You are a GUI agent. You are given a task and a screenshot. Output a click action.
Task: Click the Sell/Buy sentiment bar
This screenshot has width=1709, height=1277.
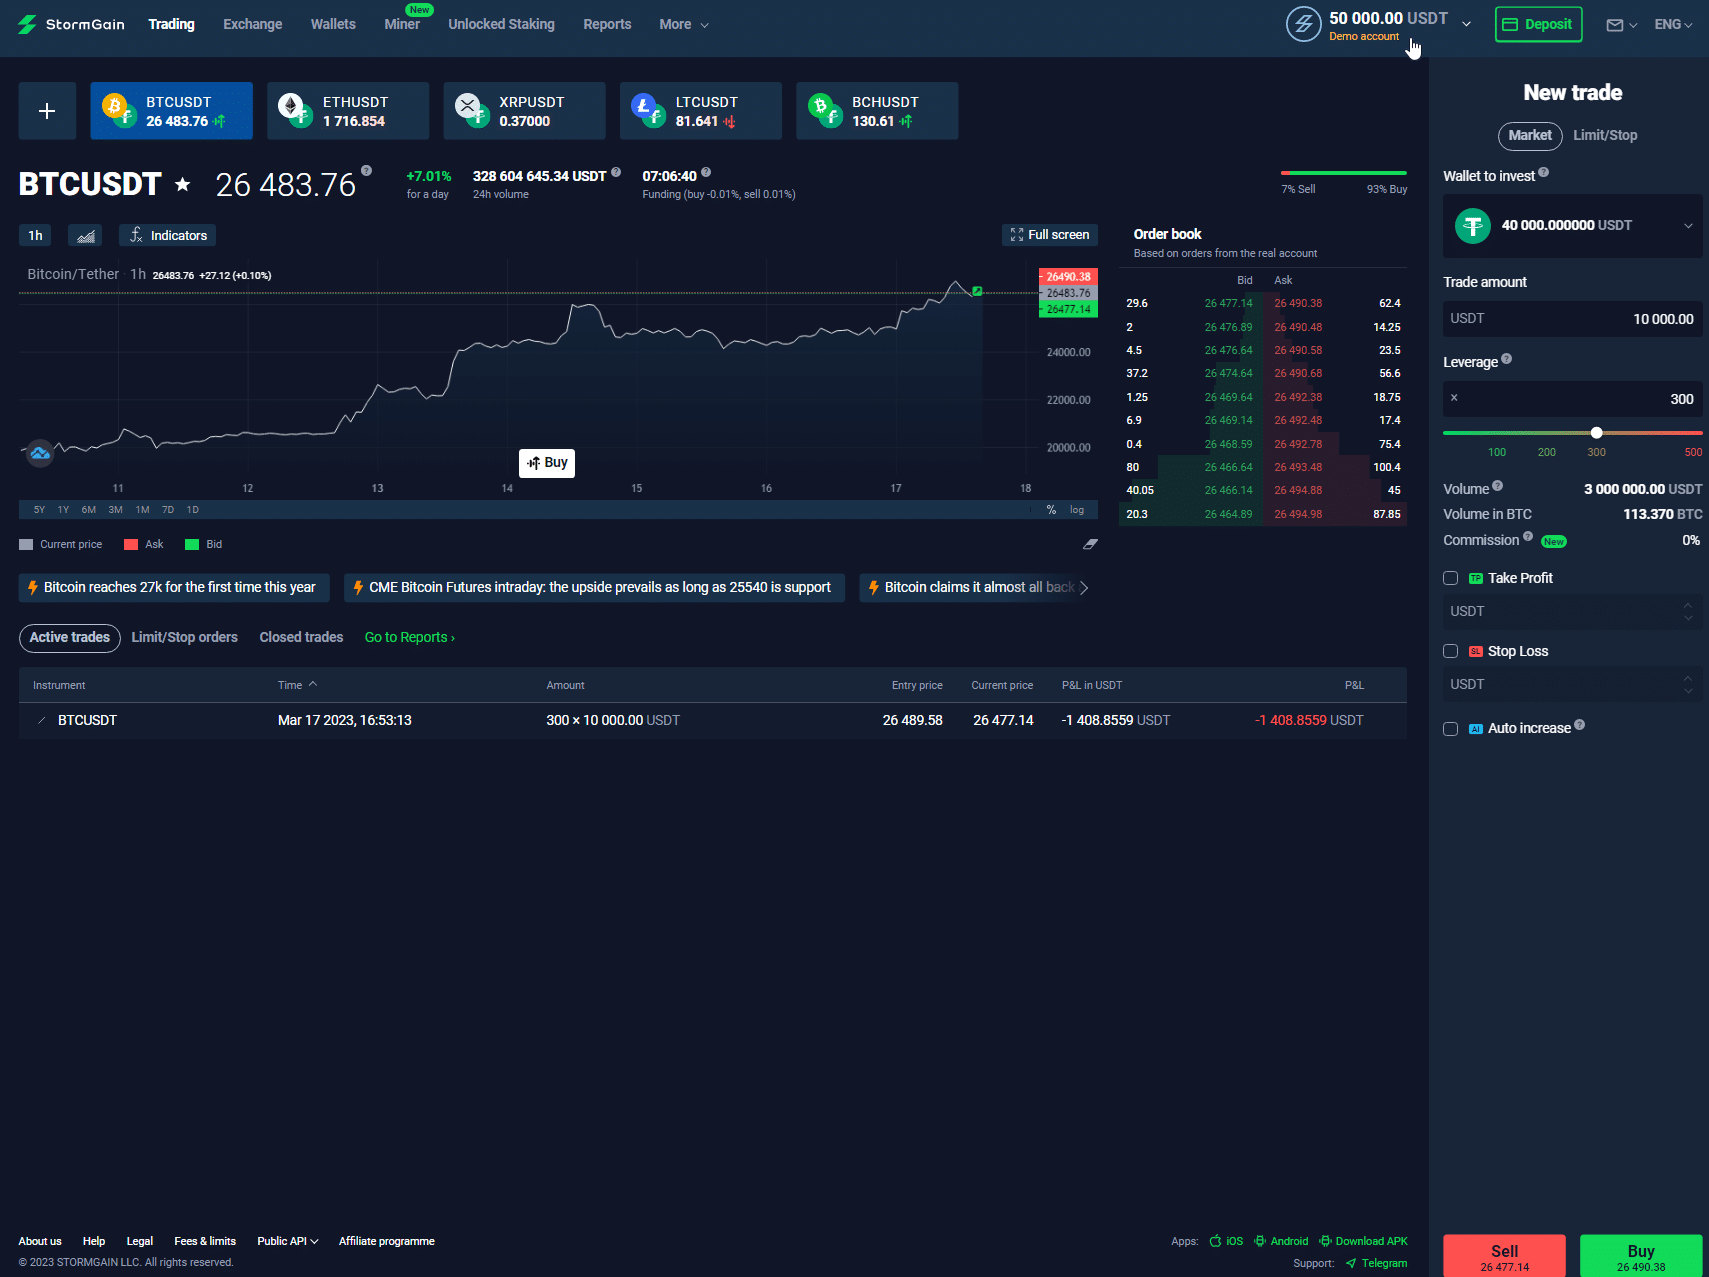1344,173
